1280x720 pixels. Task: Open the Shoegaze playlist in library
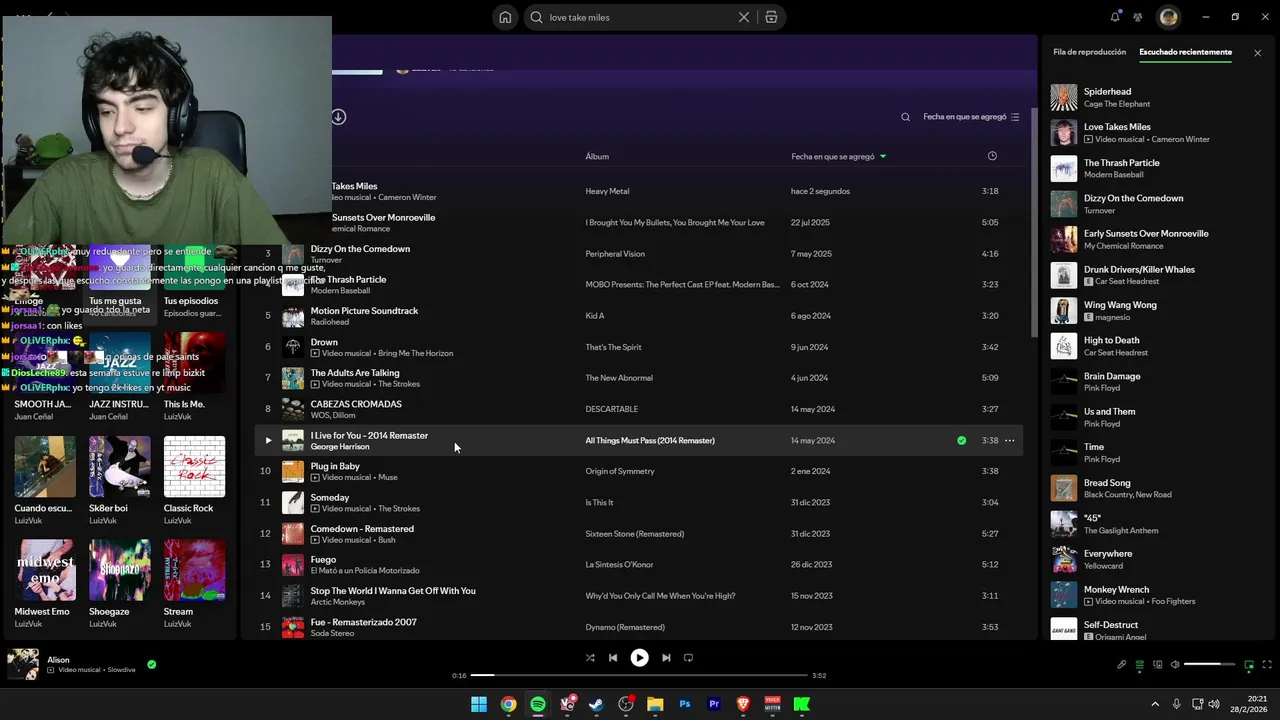tap(119, 586)
